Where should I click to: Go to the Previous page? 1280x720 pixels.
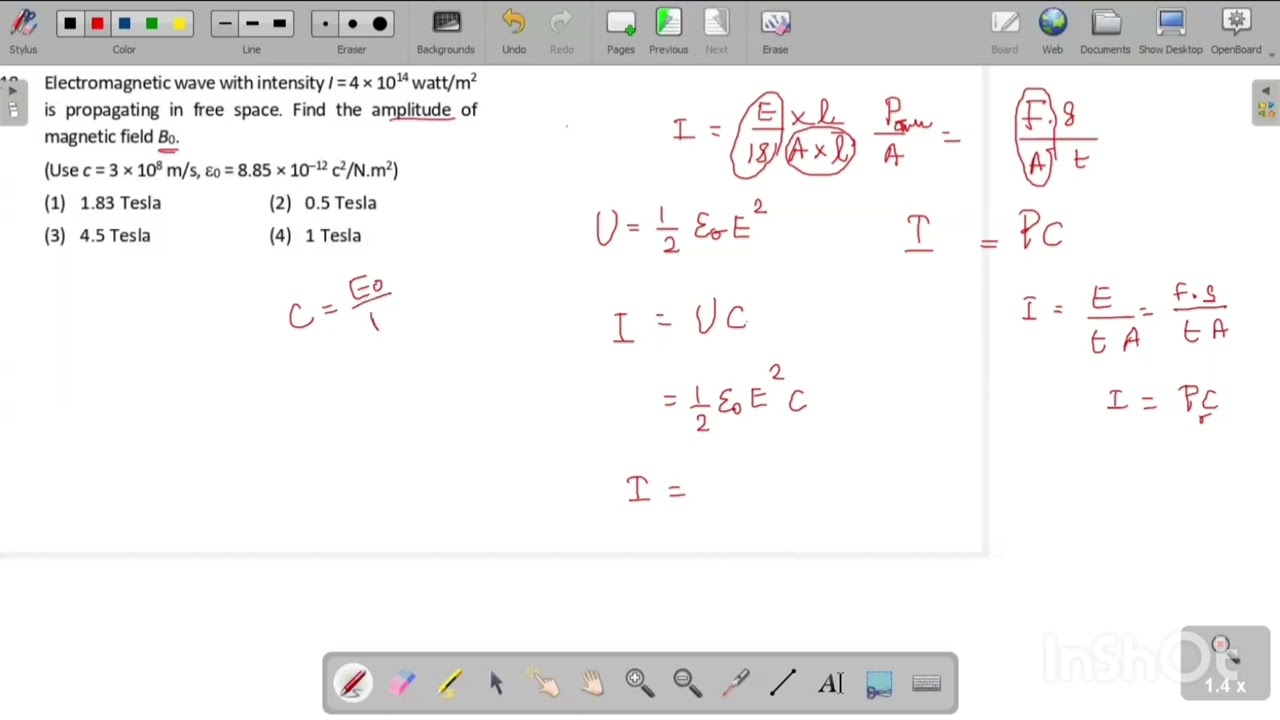[668, 31]
